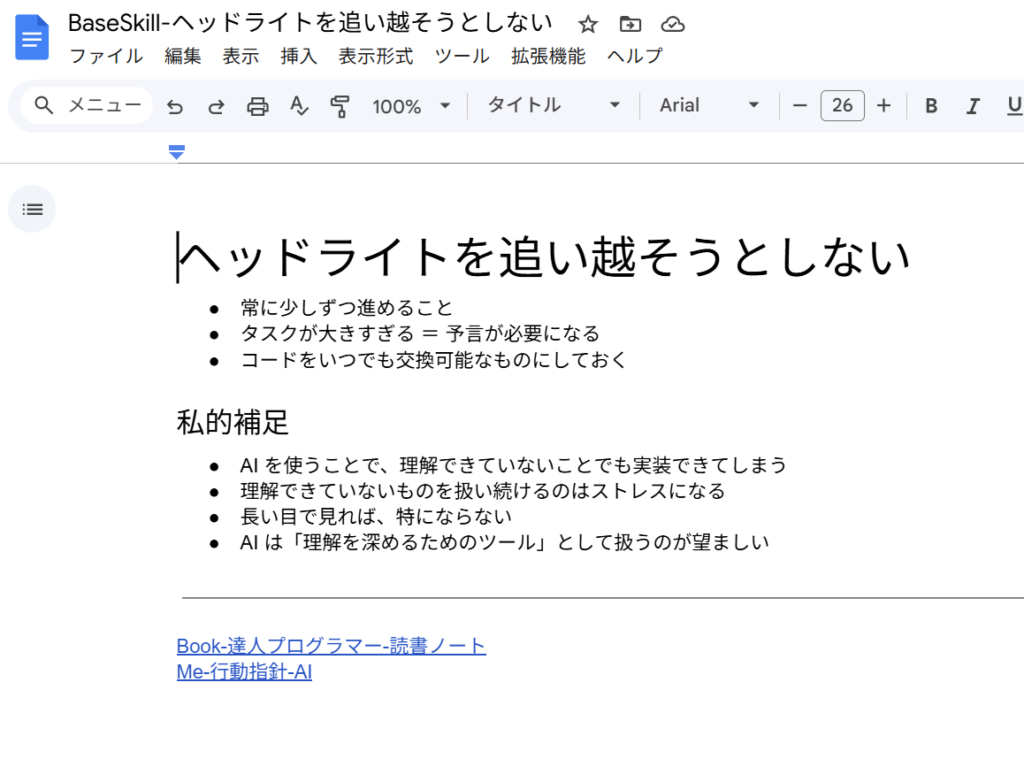1024x759 pixels.
Task: Show the document outline panel
Action: pyautogui.click(x=32, y=209)
